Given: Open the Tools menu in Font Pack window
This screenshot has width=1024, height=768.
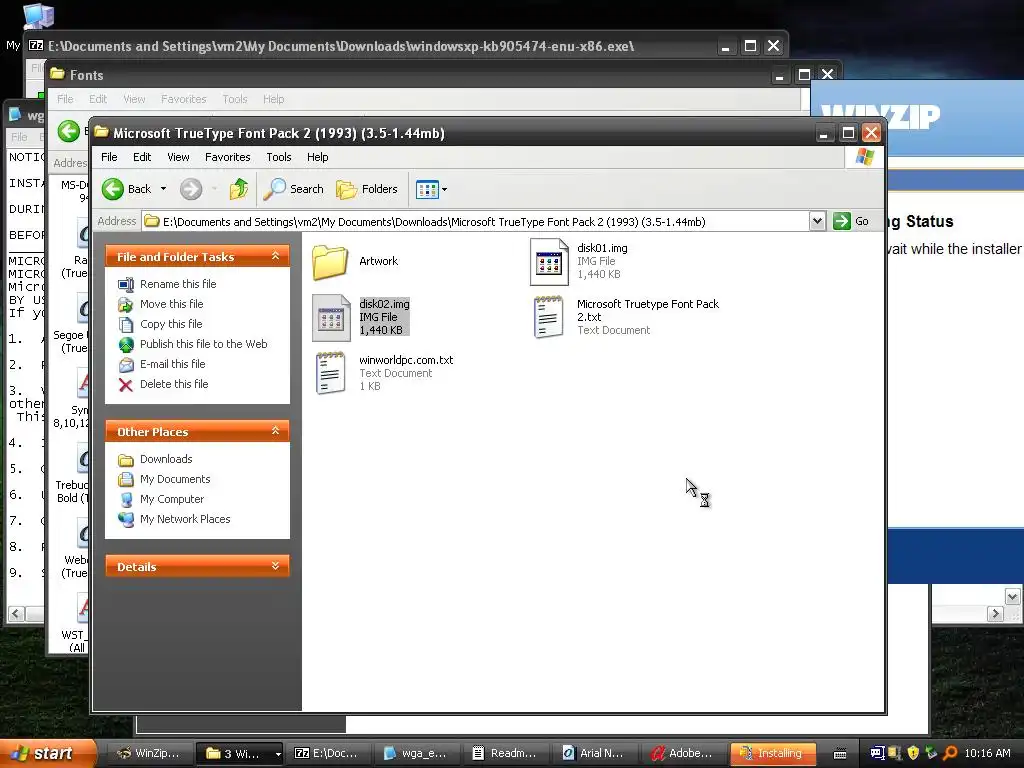Looking at the screenshot, I should (279, 157).
